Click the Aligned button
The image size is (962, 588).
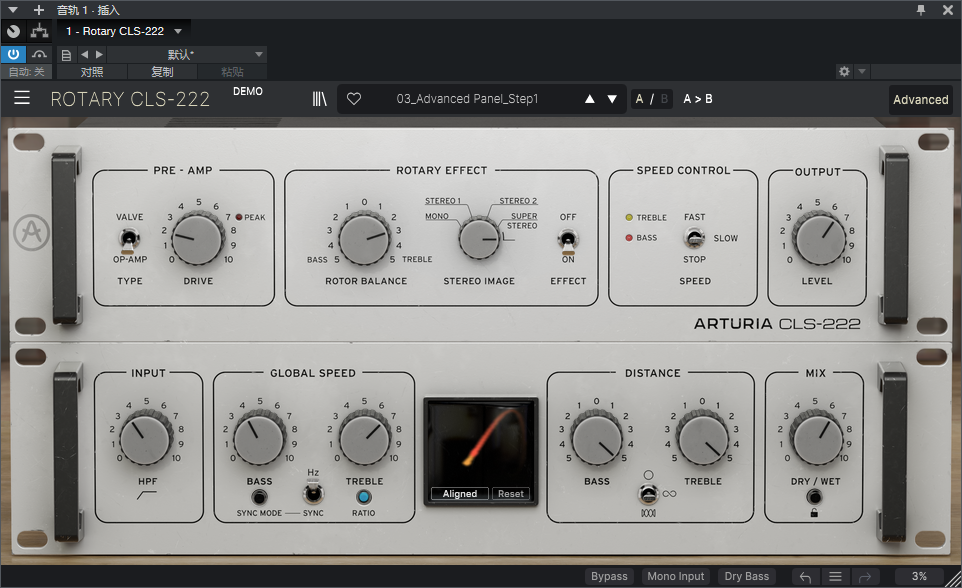click(x=460, y=493)
